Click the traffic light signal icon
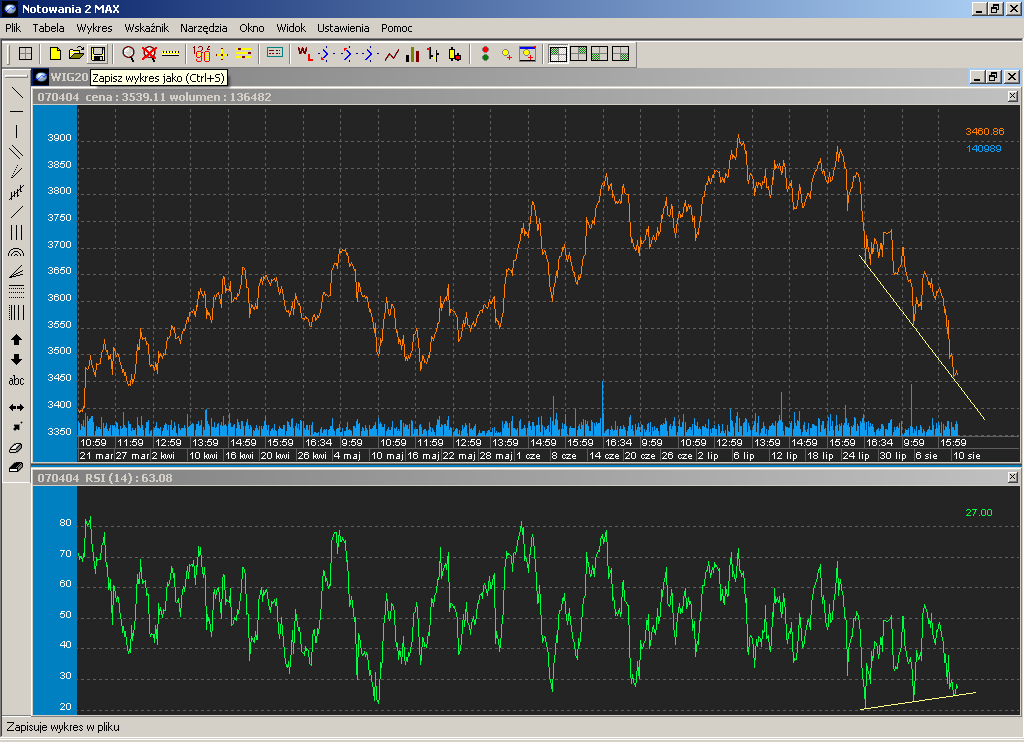The image size is (1024, 742). [486, 54]
